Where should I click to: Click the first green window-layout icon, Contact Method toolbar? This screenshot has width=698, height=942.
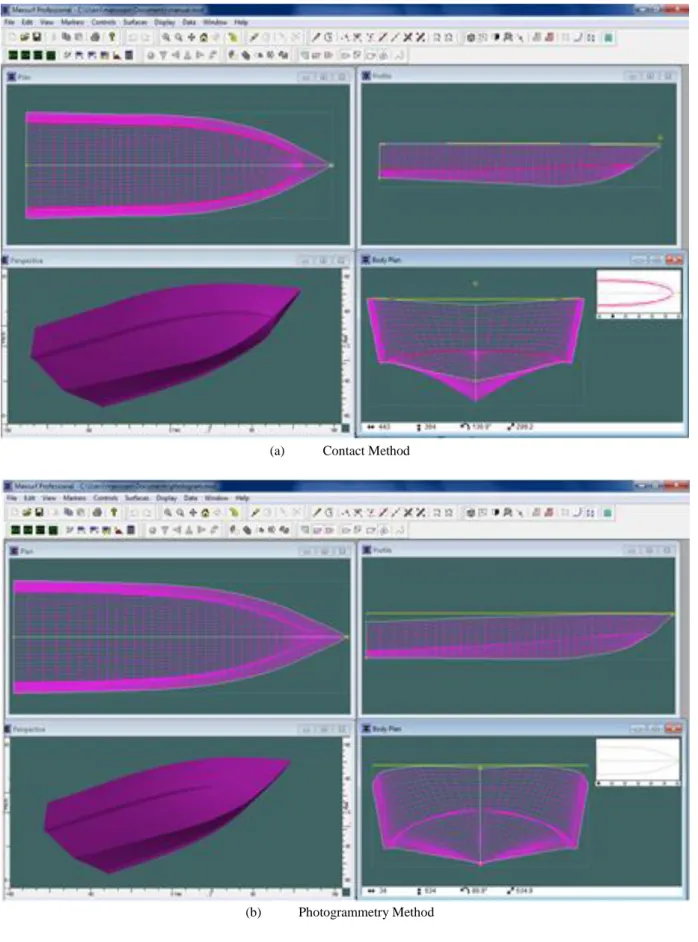point(13,55)
